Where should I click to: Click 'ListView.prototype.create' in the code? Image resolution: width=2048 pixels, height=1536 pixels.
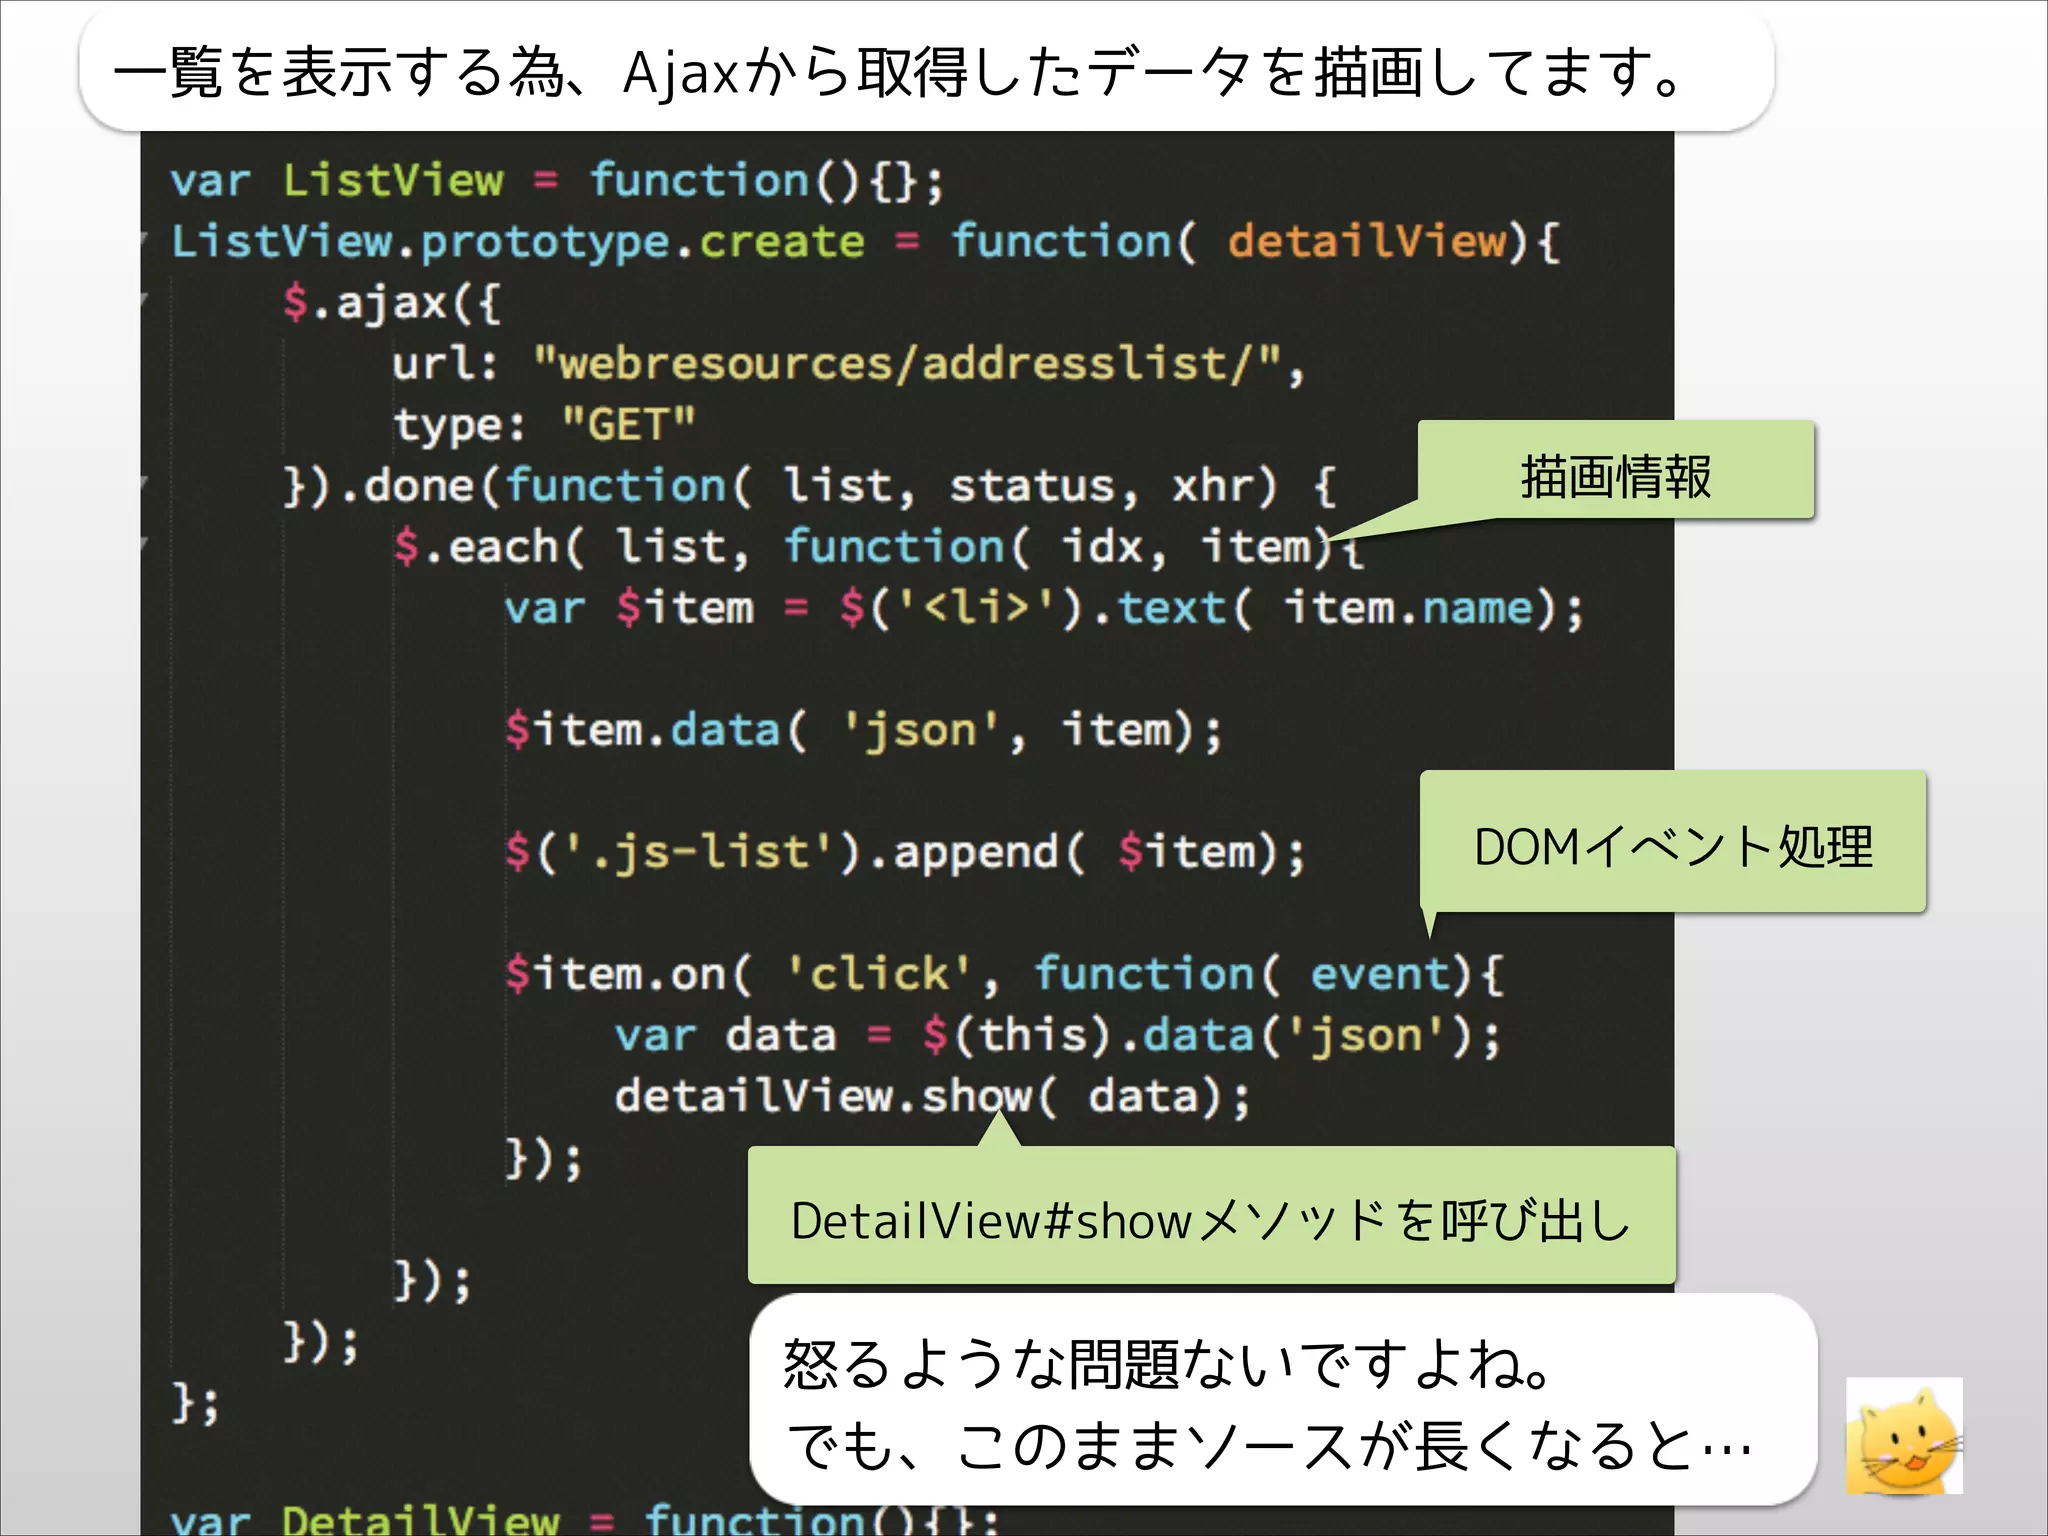pos(518,243)
